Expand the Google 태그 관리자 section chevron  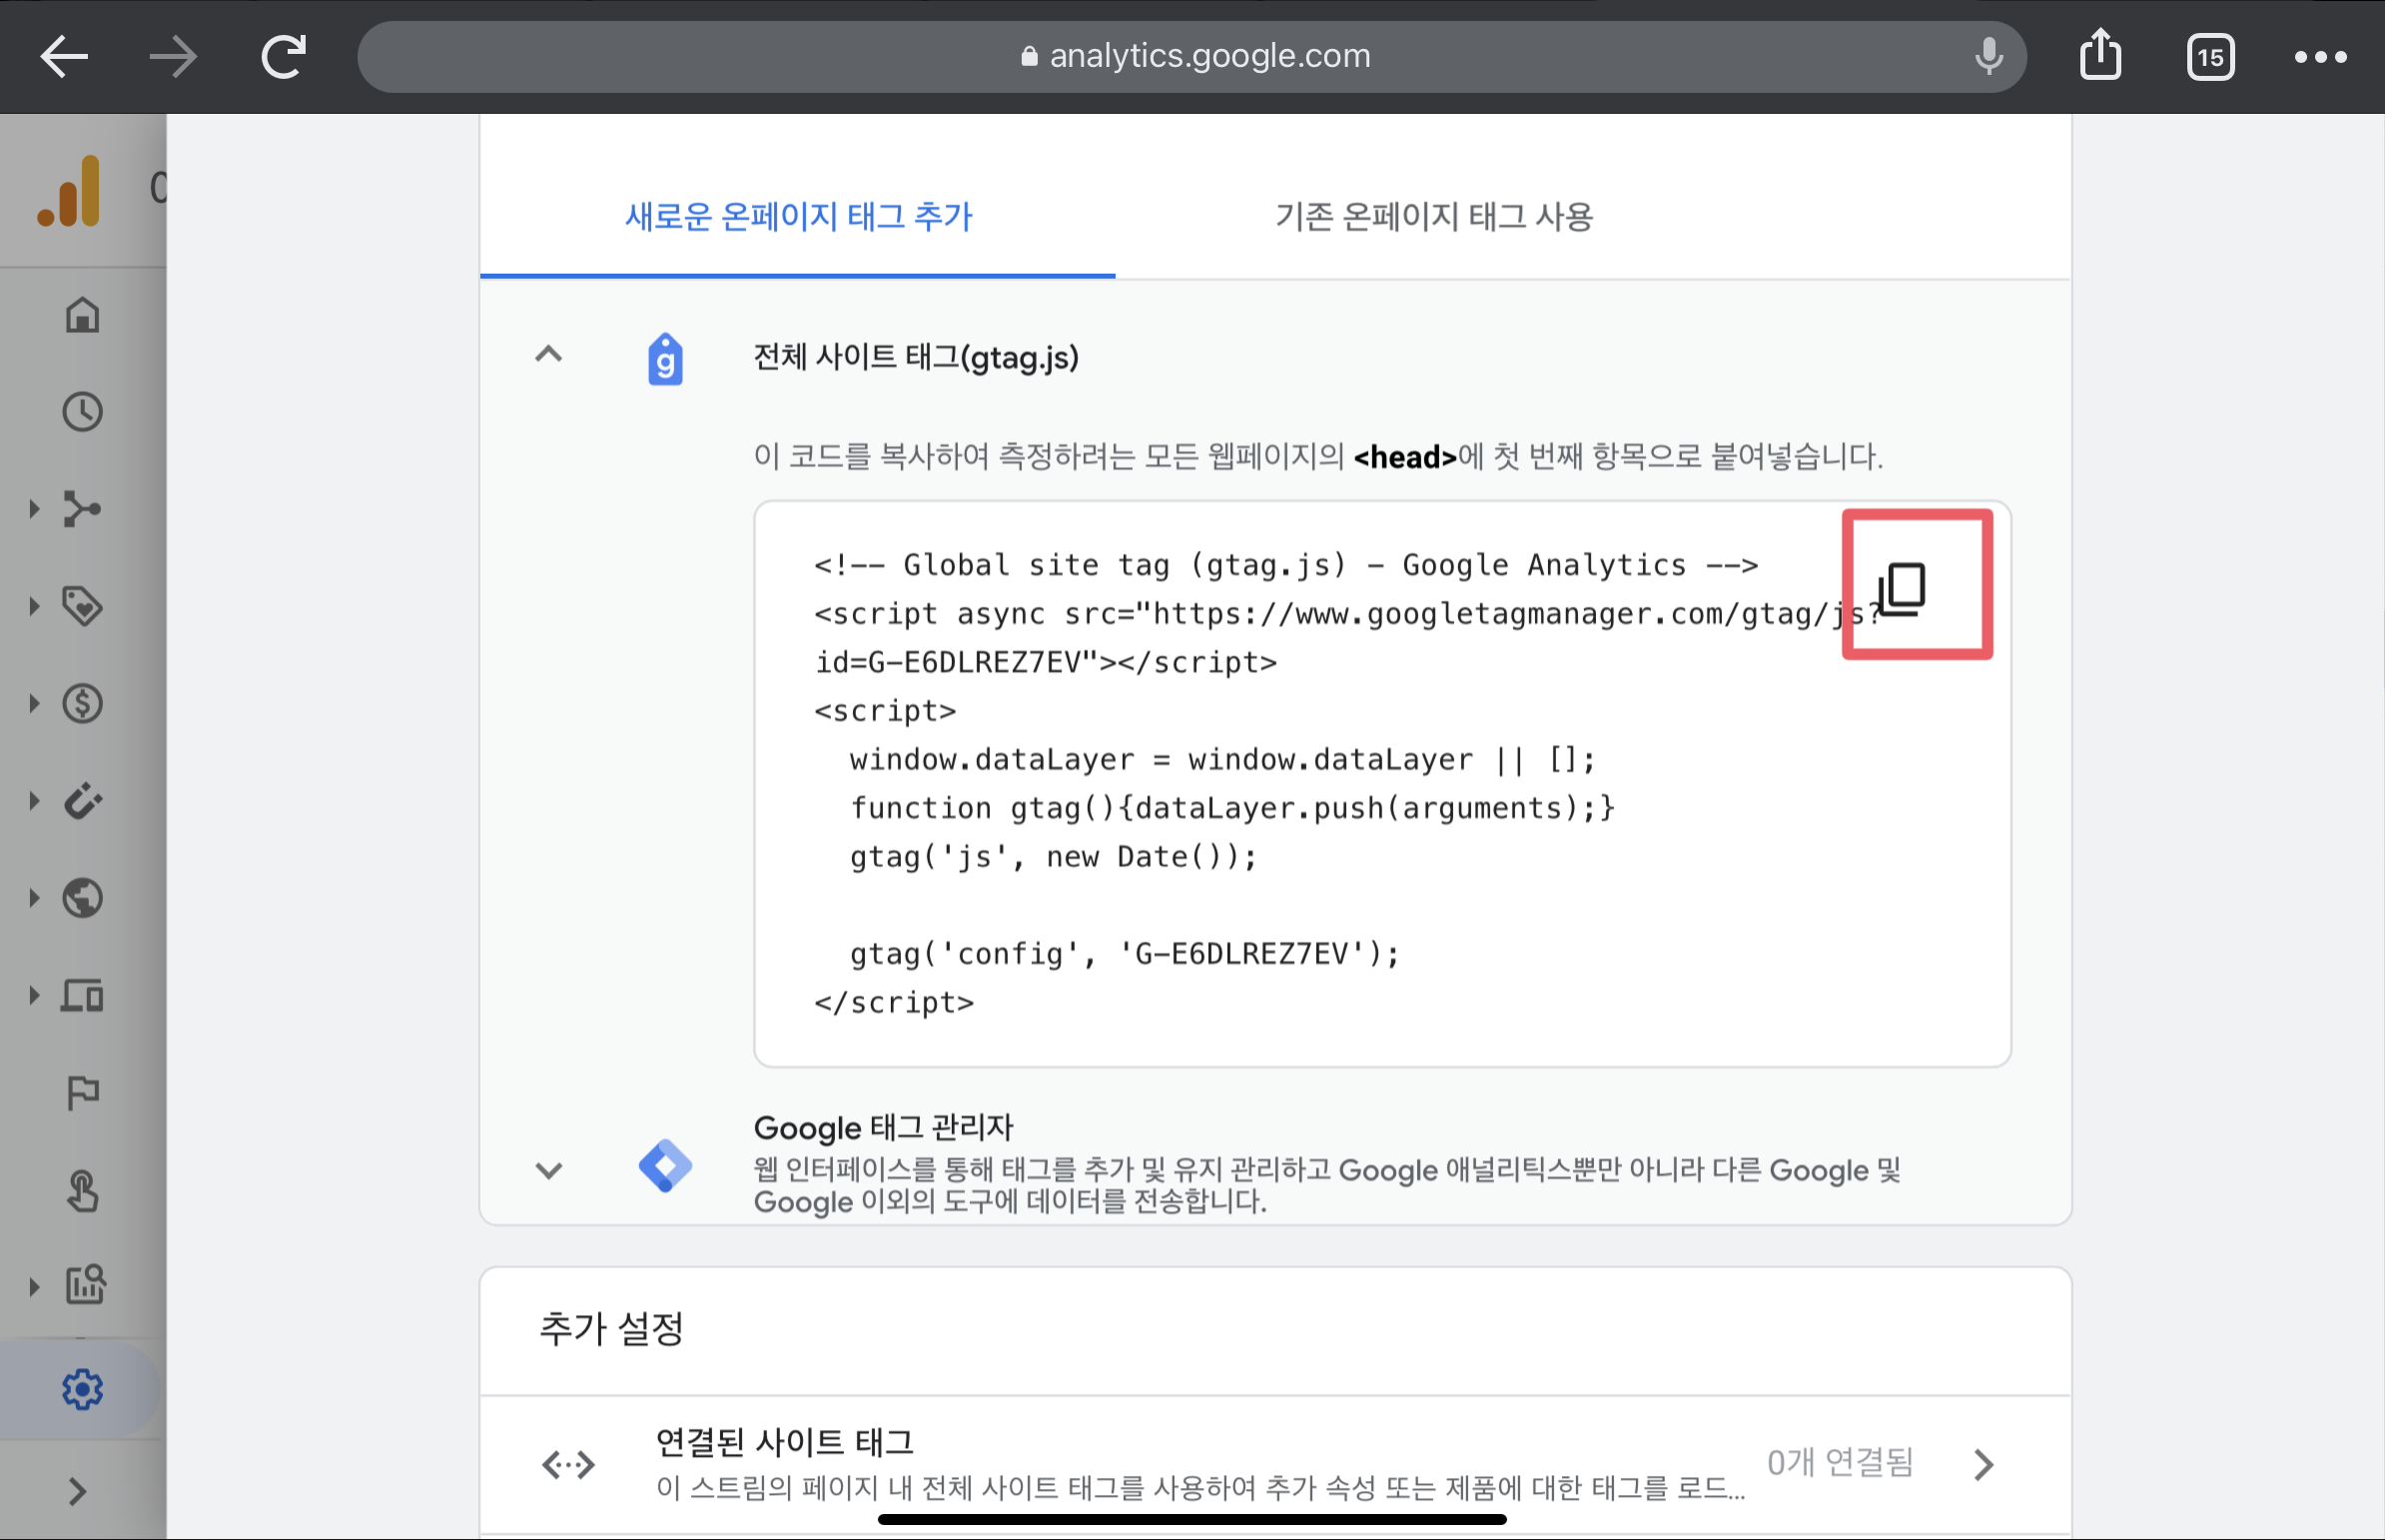[x=549, y=1170]
